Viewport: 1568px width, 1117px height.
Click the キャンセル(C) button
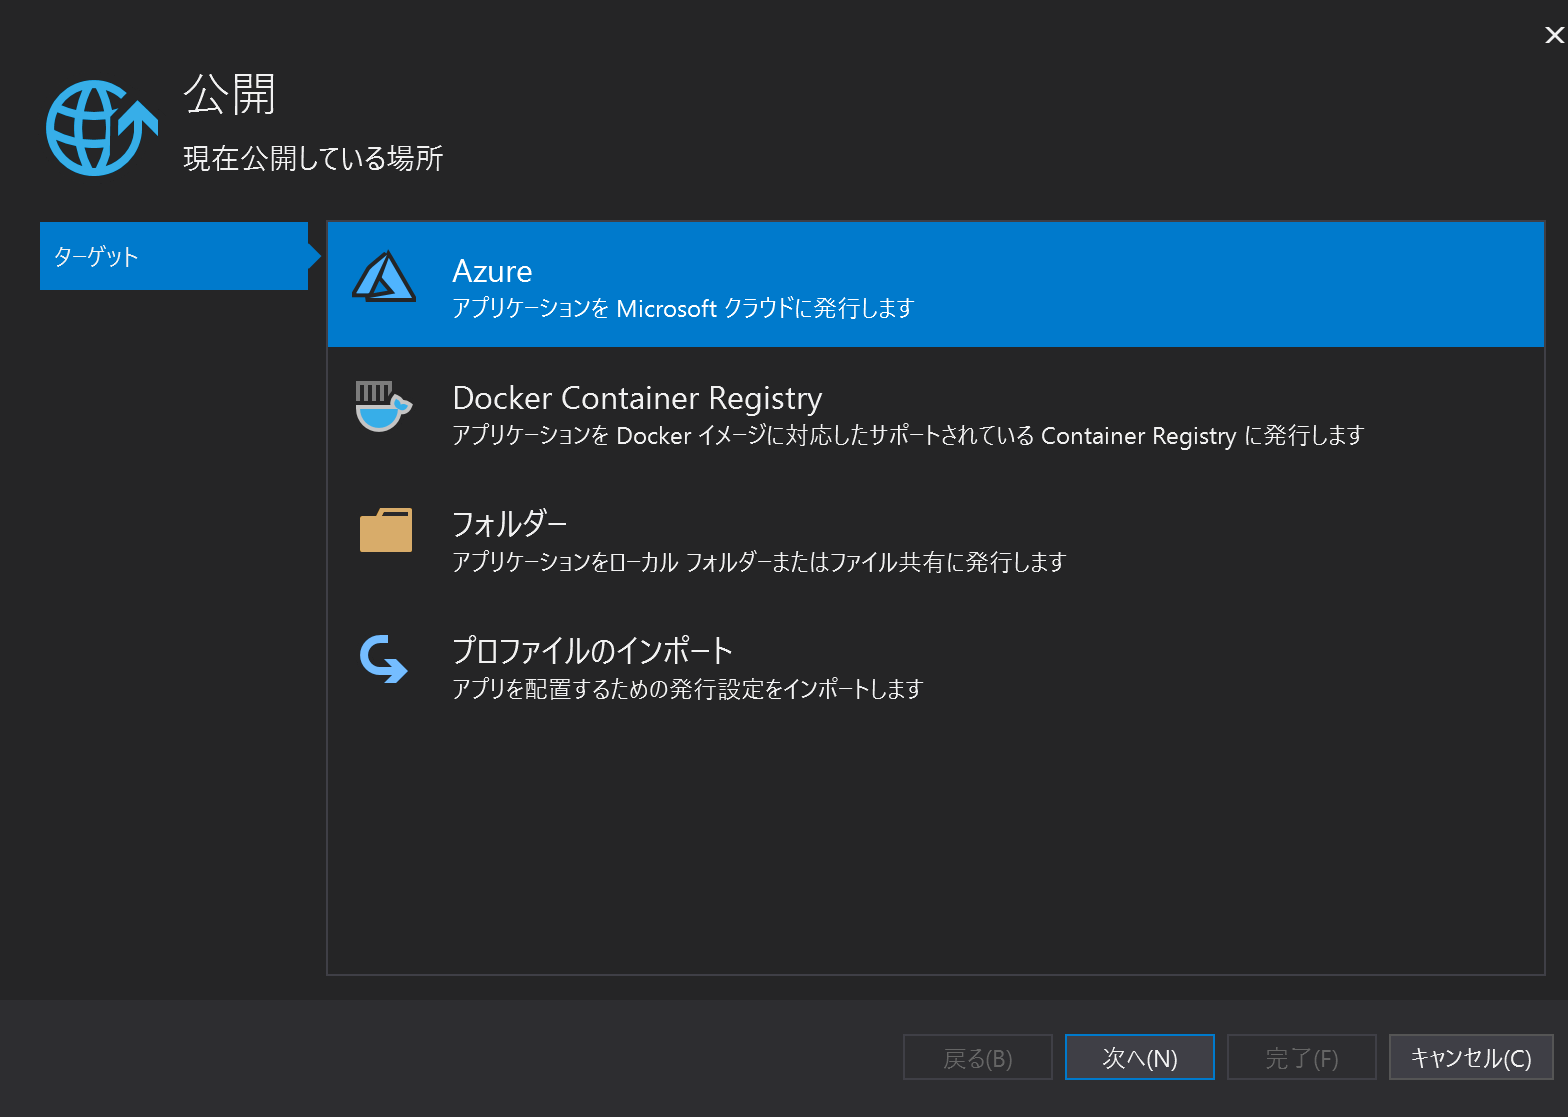pyautogui.click(x=1471, y=1057)
